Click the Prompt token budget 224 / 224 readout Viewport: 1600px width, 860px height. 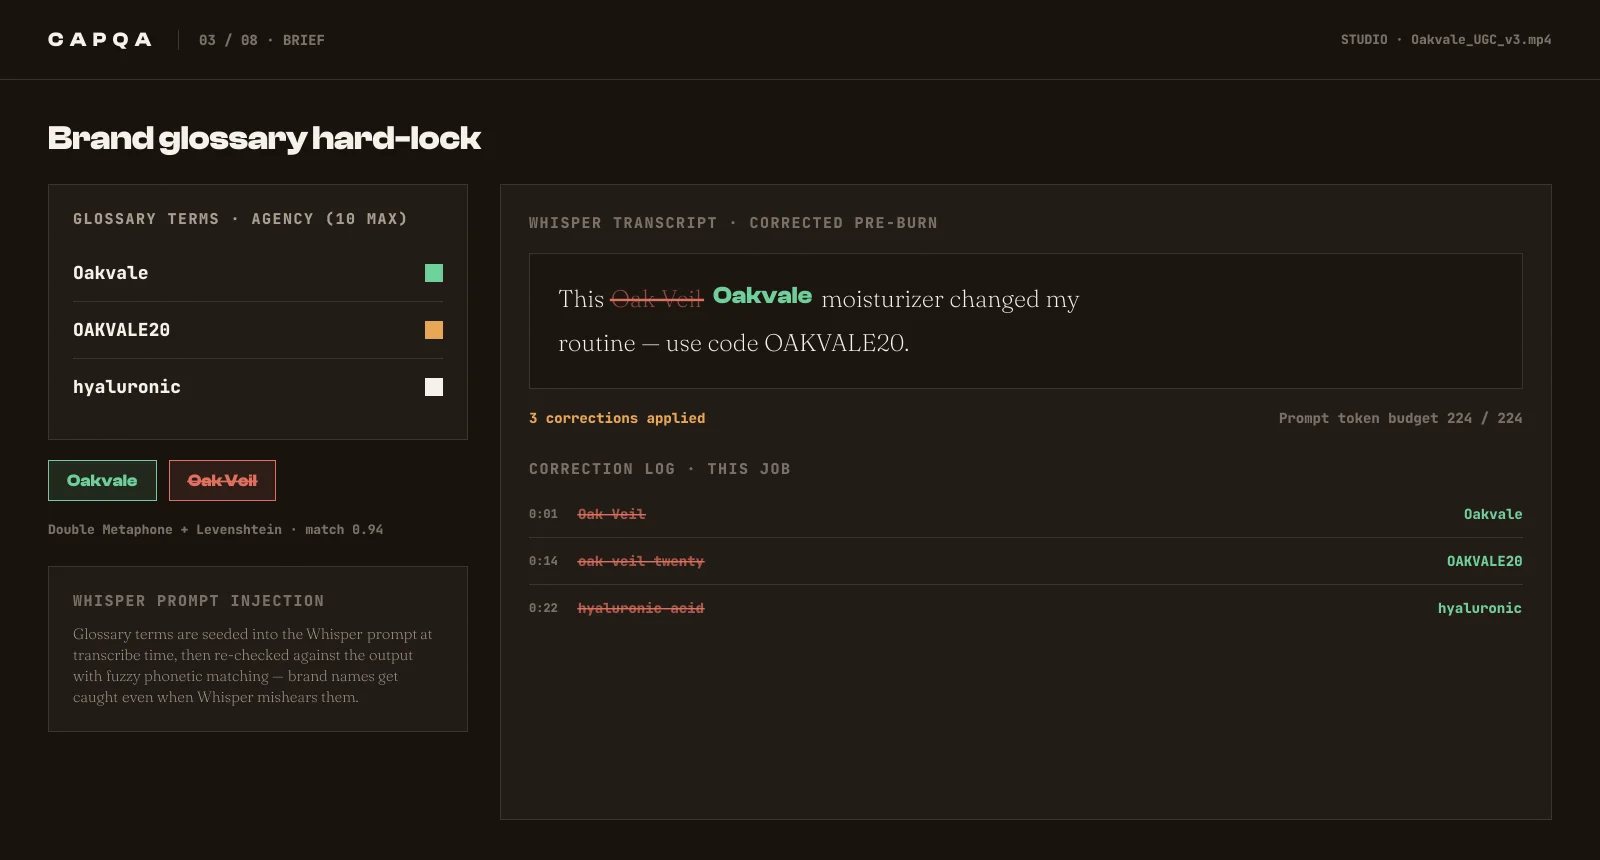click(1400, 418)
